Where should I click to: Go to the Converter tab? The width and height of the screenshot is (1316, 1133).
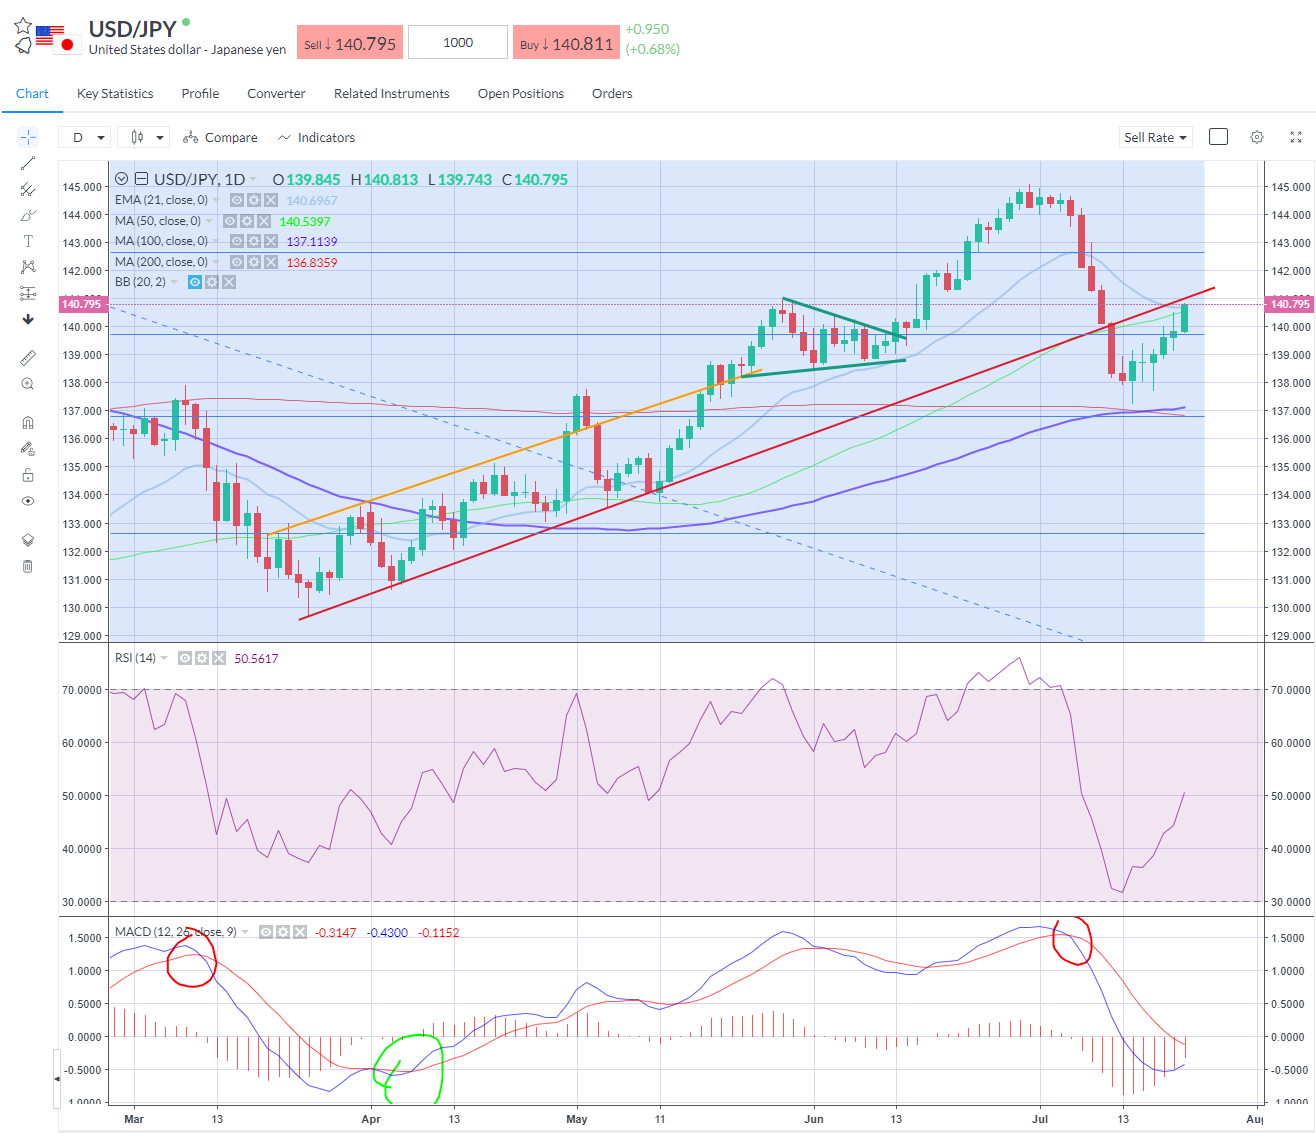pos(276,93)
